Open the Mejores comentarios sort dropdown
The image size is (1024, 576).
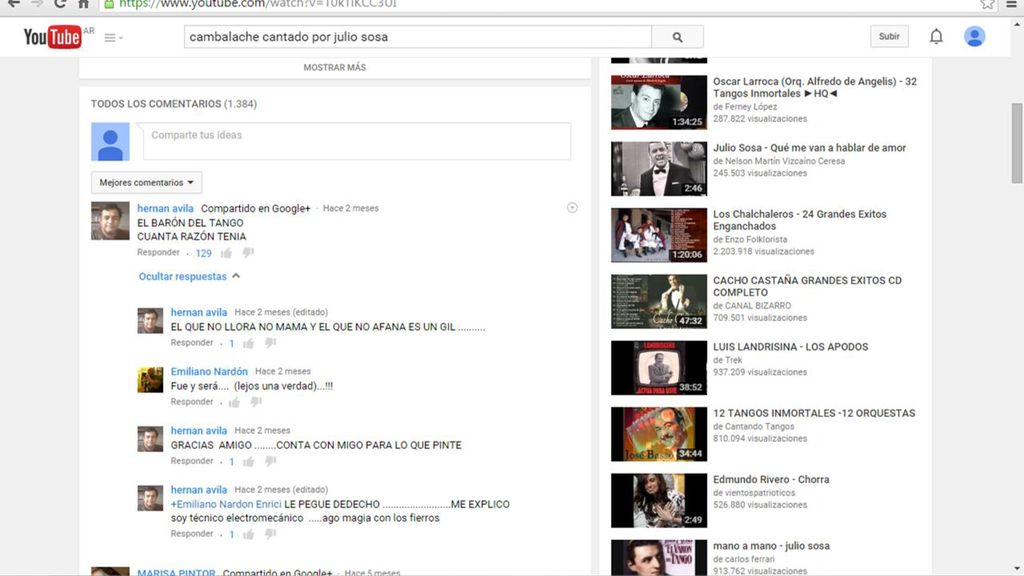tap(146, 182)
